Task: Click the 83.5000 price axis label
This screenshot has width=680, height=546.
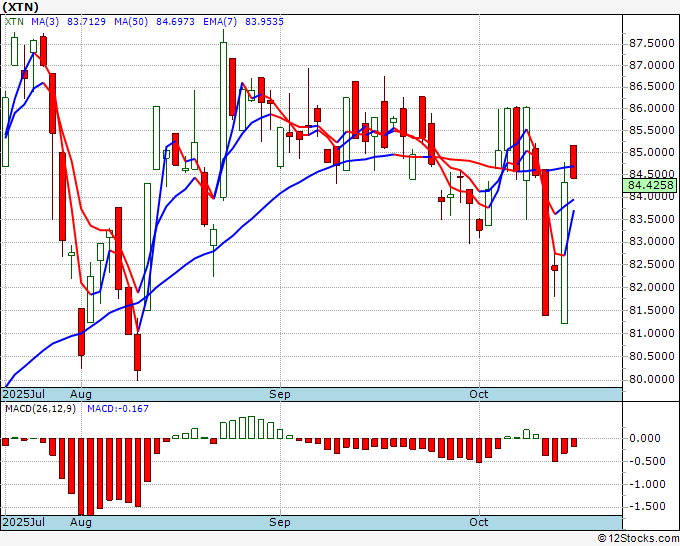Action: click(x=652, y=219)
